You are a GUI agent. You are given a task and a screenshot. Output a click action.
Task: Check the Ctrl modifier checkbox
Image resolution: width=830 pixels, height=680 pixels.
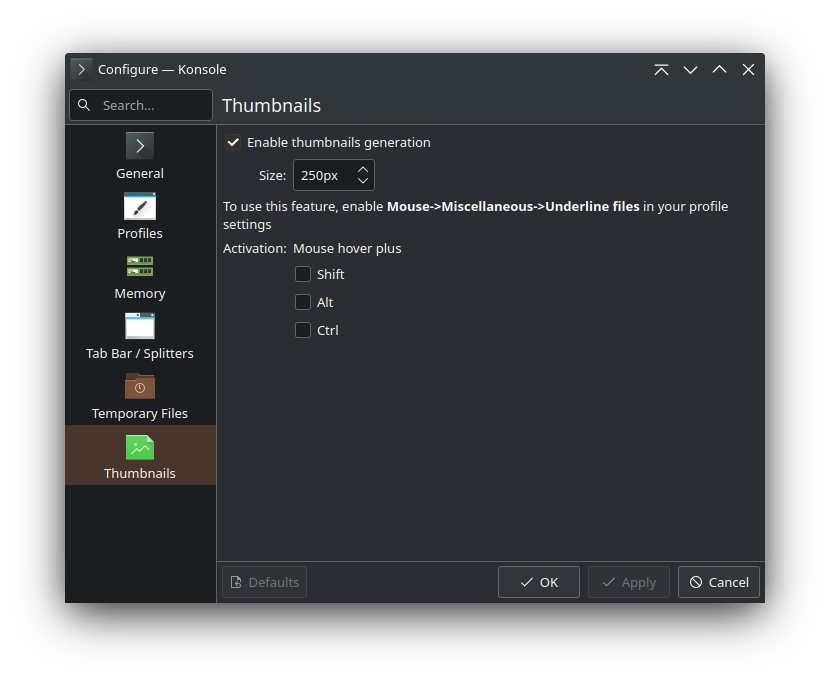(x=303, y=330)
